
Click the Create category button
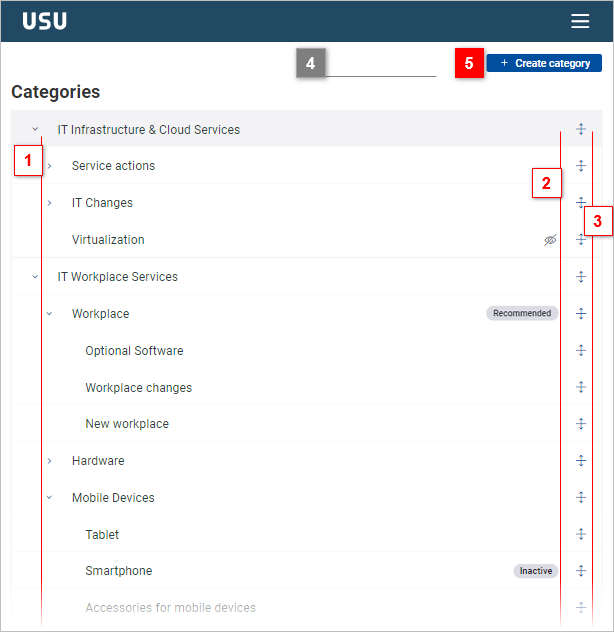(544, 63)
